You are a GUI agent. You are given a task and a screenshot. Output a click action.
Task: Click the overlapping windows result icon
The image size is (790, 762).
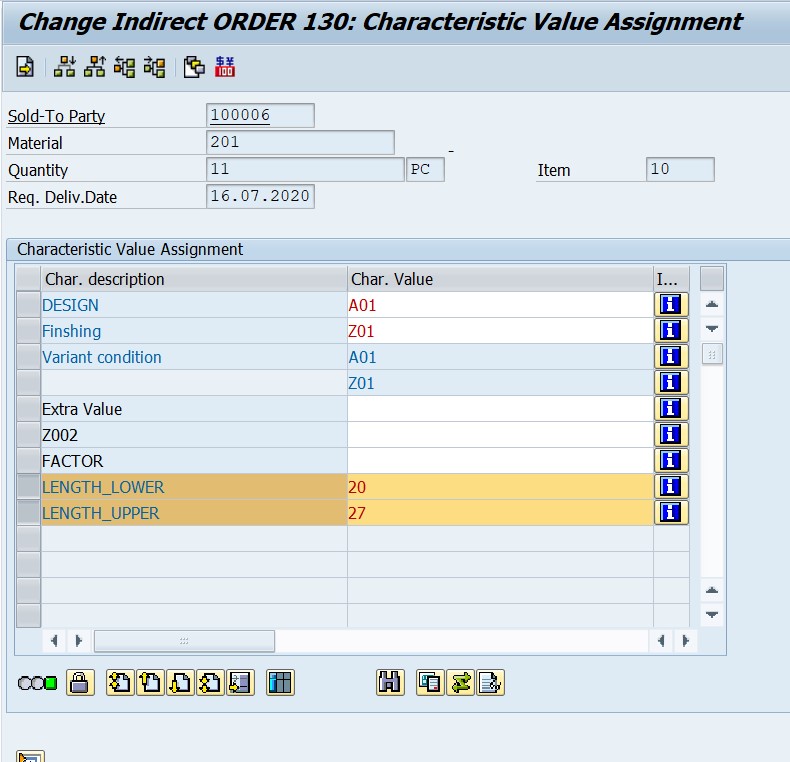tap(194, 67)
